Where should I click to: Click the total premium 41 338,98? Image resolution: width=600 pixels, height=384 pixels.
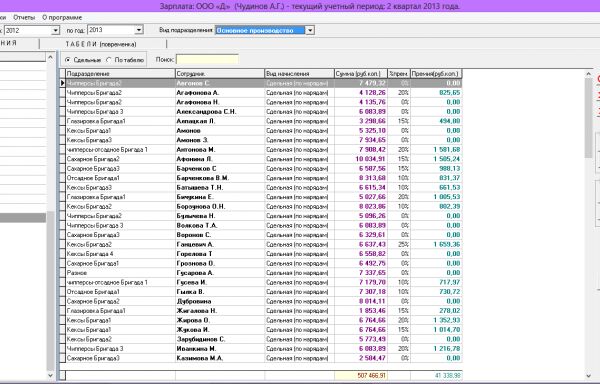pyautogui.click(x=436, y=376)
